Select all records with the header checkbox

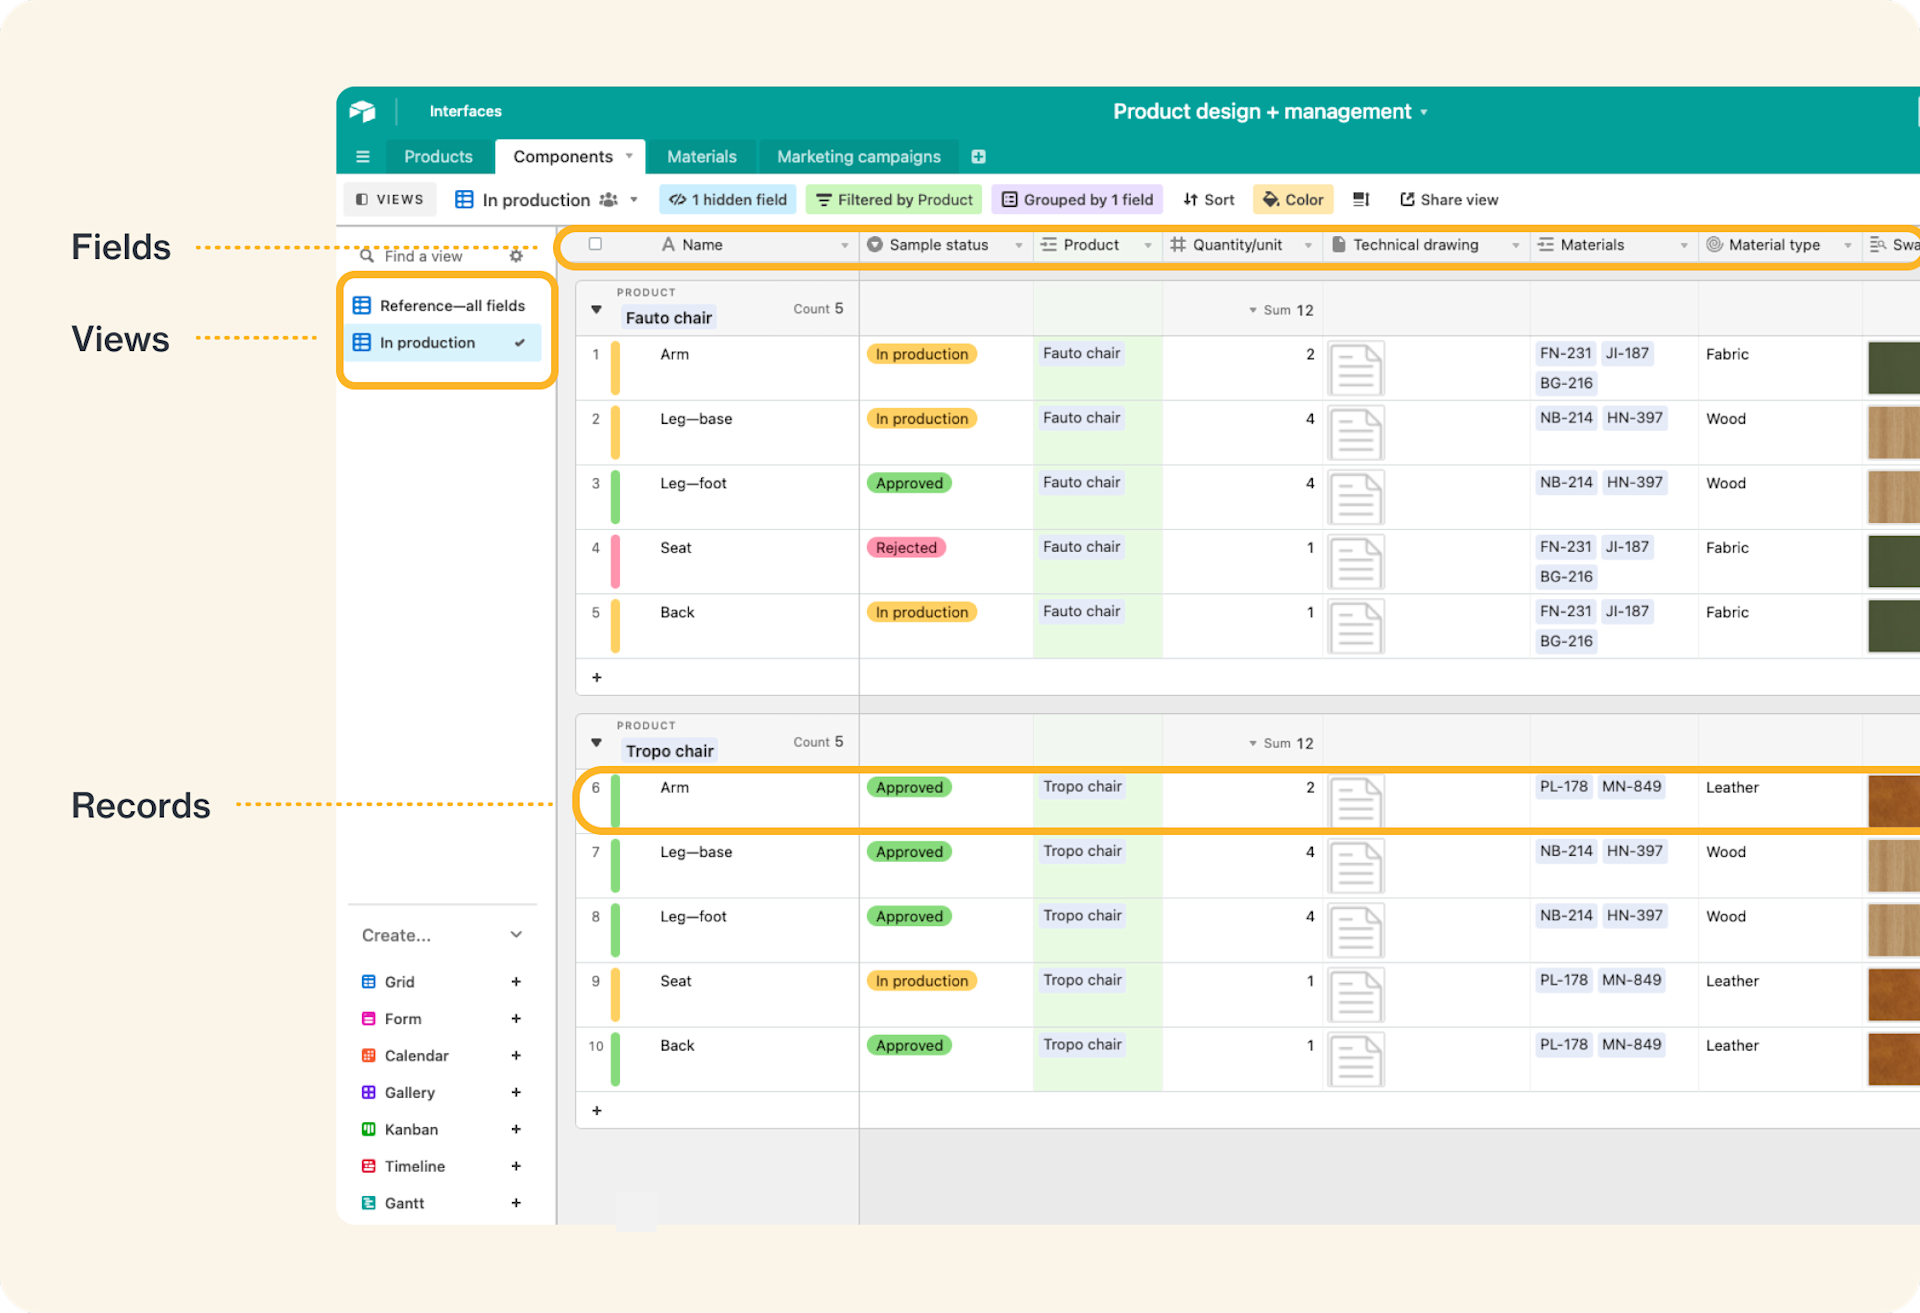(x=595, y=244)
